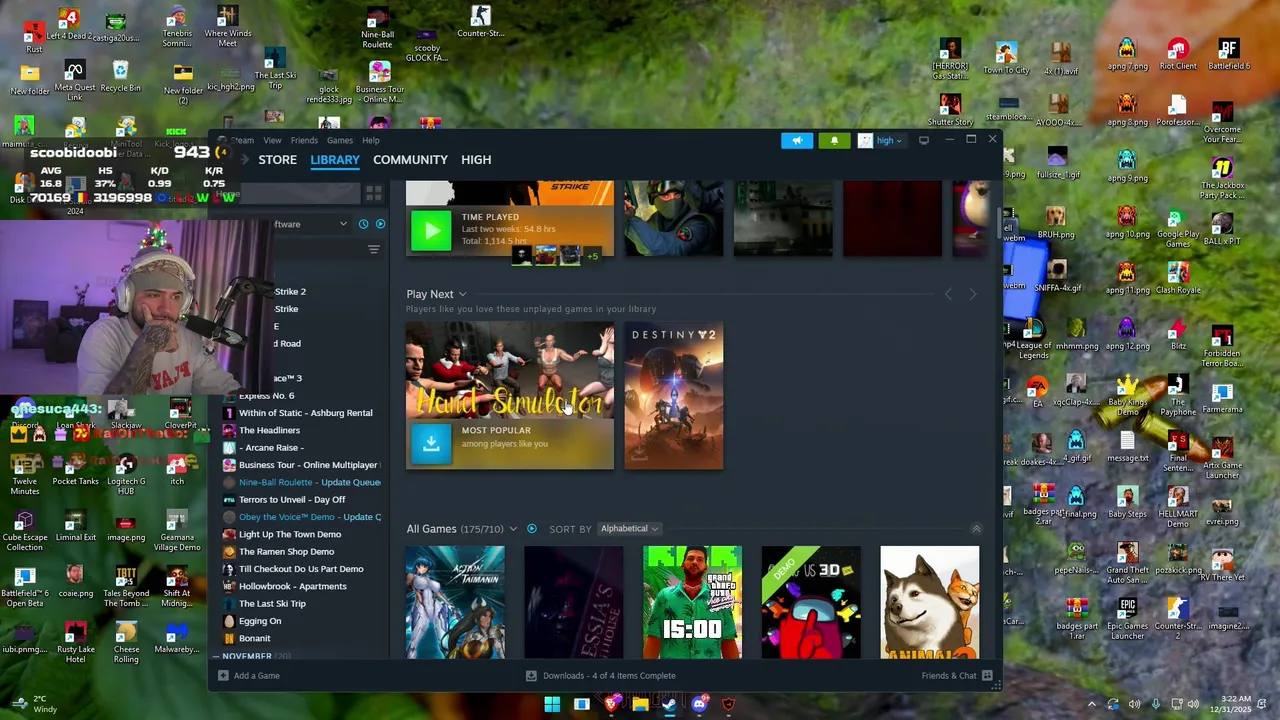Open the Hand Simulator banner
The image size is (1280, 720).
click(510, 370)
